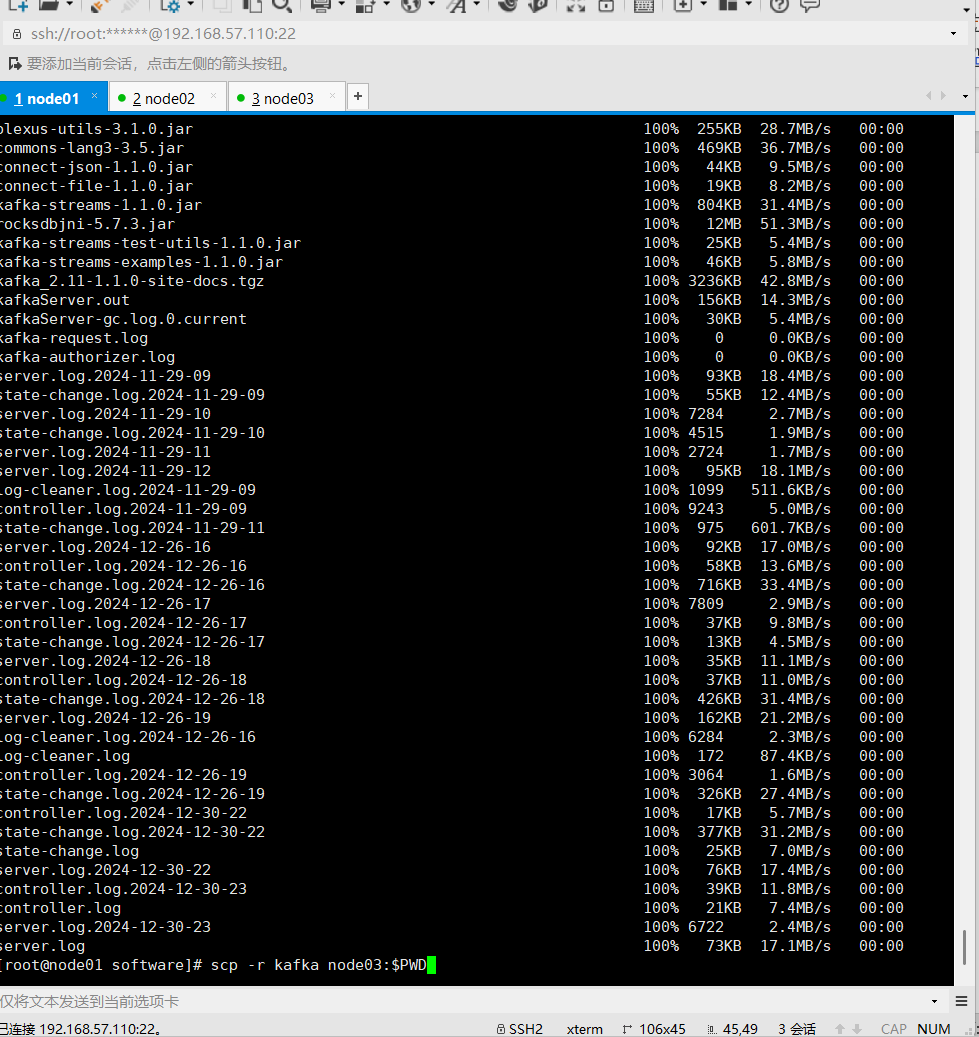Image resolution: width=979 pixels, height=1037 pixels.
Task: Click the add-current-session arrow icon
Action: pos(15,63)
